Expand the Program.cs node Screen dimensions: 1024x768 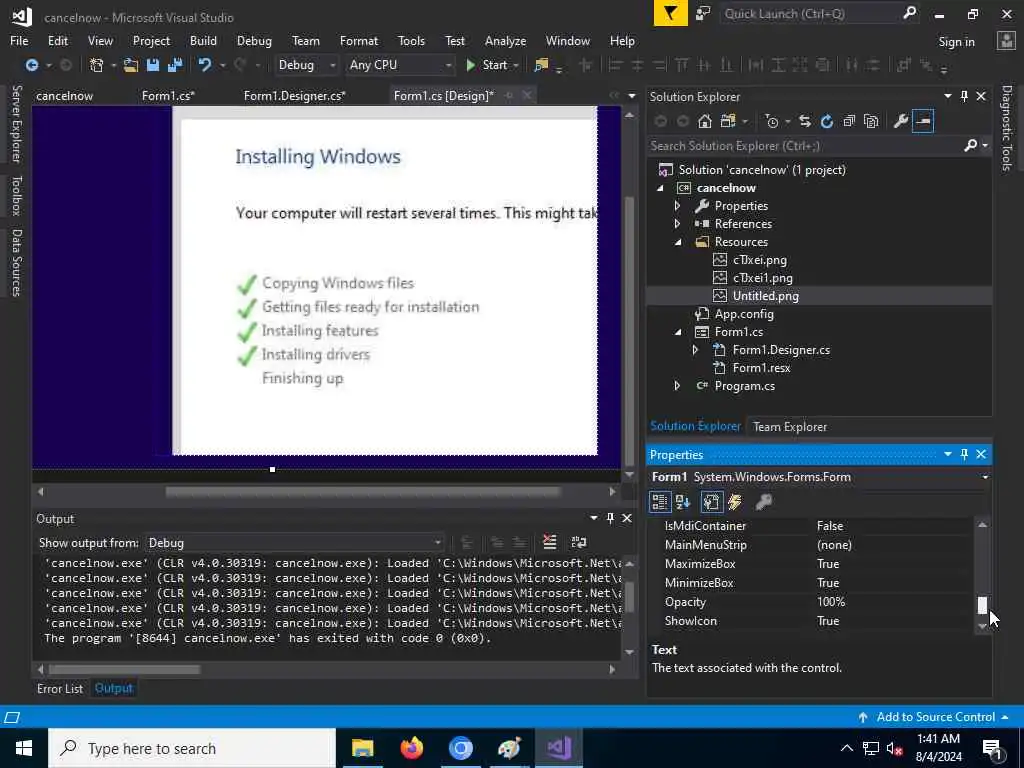point(678,386)
